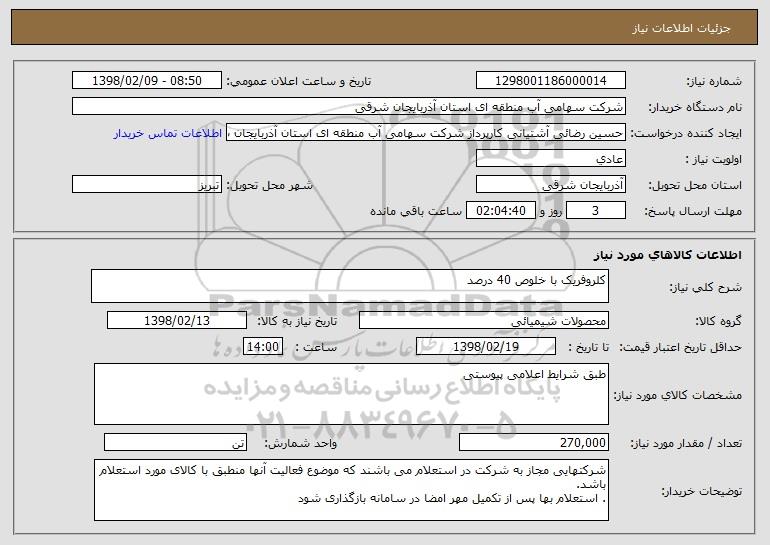The width and height of the screenshot is (770, 545).
Task: Click the label شماره نیاز
Action: coord(714,82)
